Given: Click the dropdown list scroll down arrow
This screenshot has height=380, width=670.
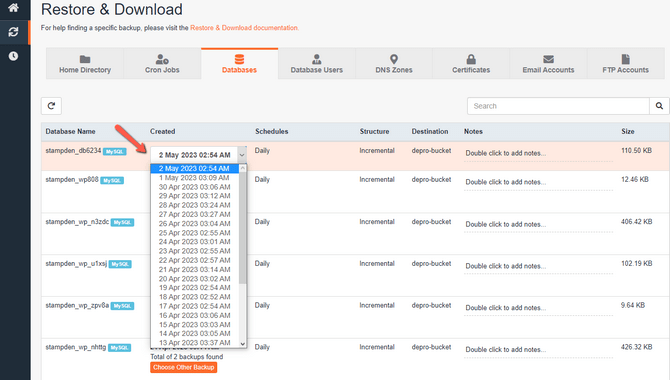Looking at the screenshot, I should [243, 344].
